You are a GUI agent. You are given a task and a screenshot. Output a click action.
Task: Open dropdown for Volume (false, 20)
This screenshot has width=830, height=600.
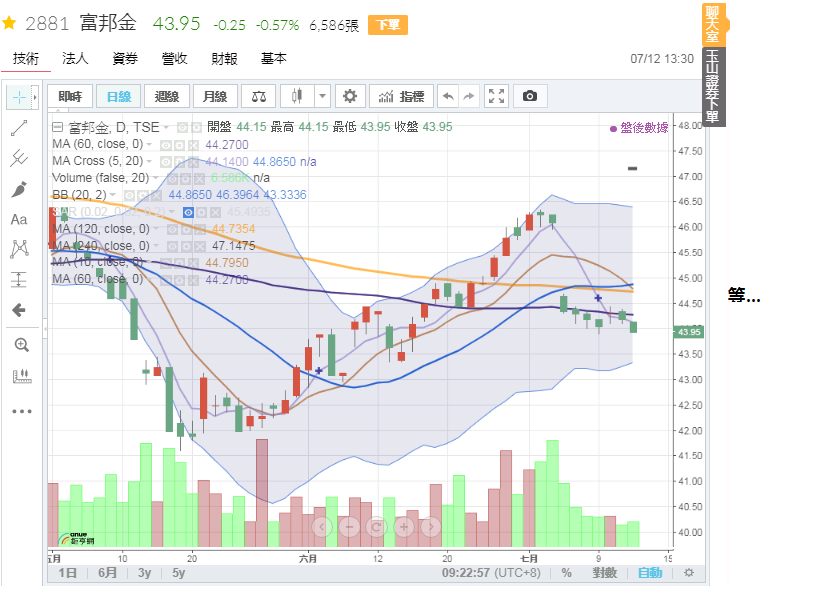pos(156,178)
